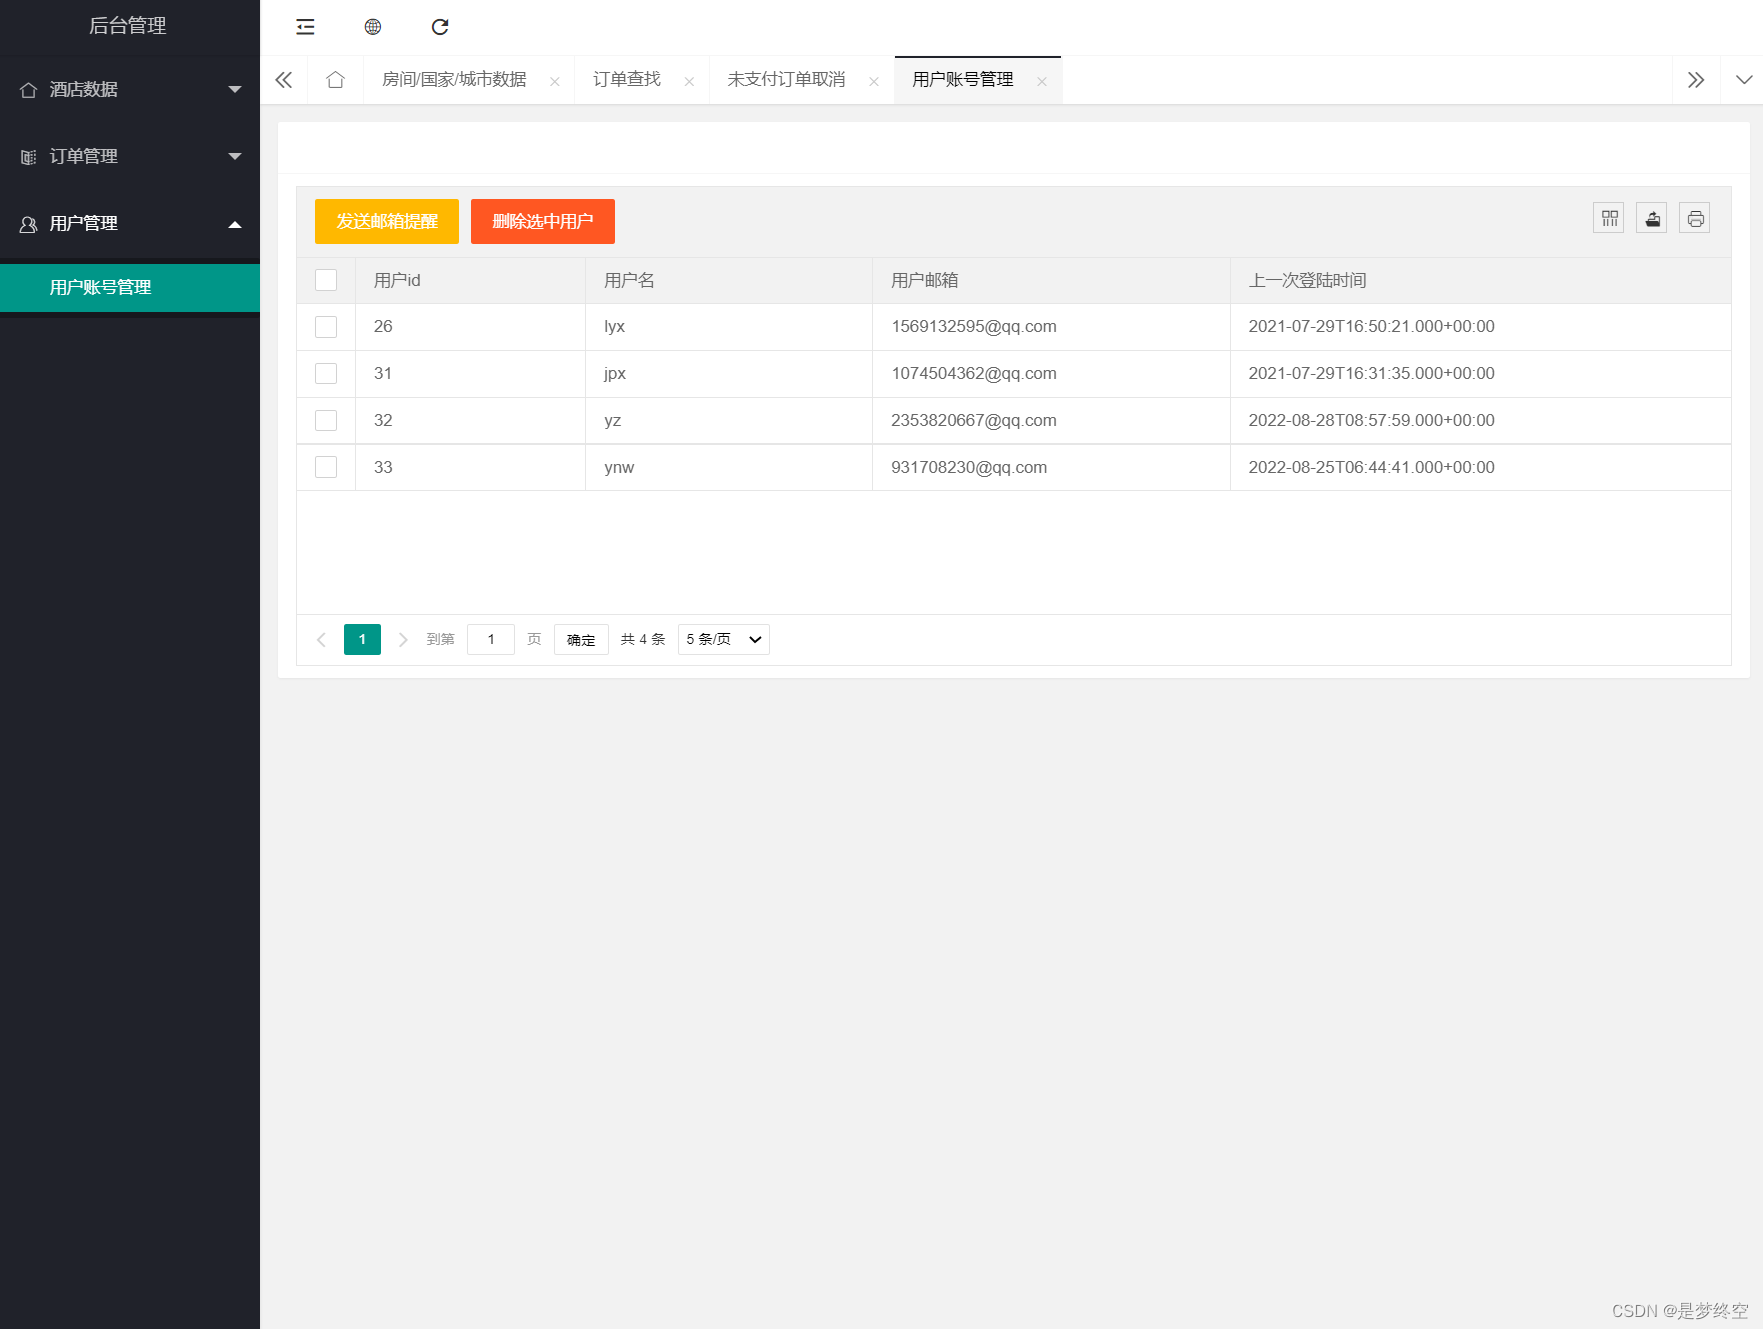The width and height of the screenshot is (1763, 1329).
Task: Check the row for user id 31
Action: pyautogui.click(x=326, y=374)
